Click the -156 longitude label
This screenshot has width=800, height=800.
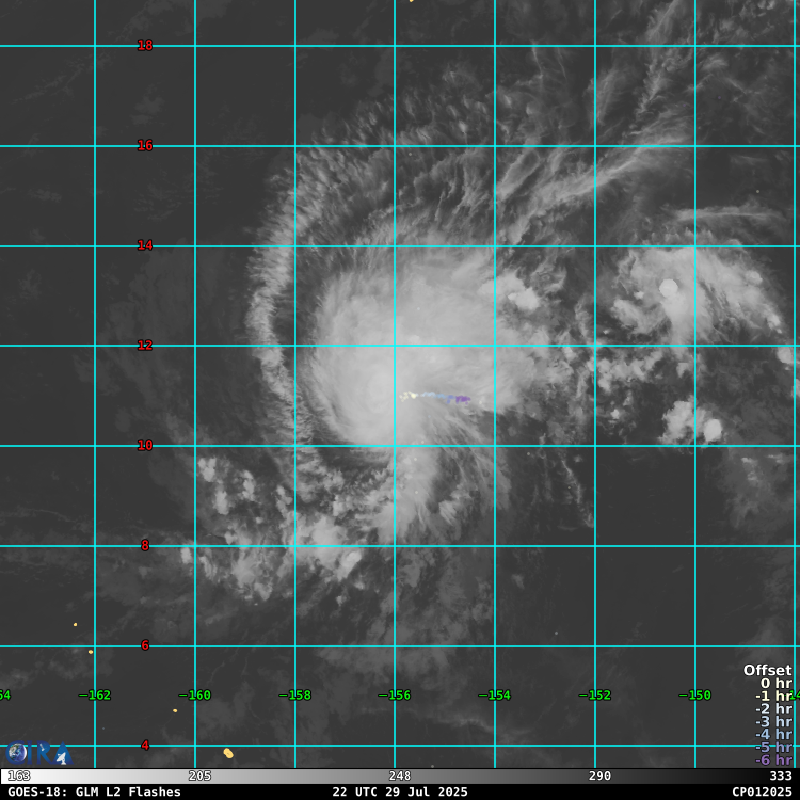[395, 695]
